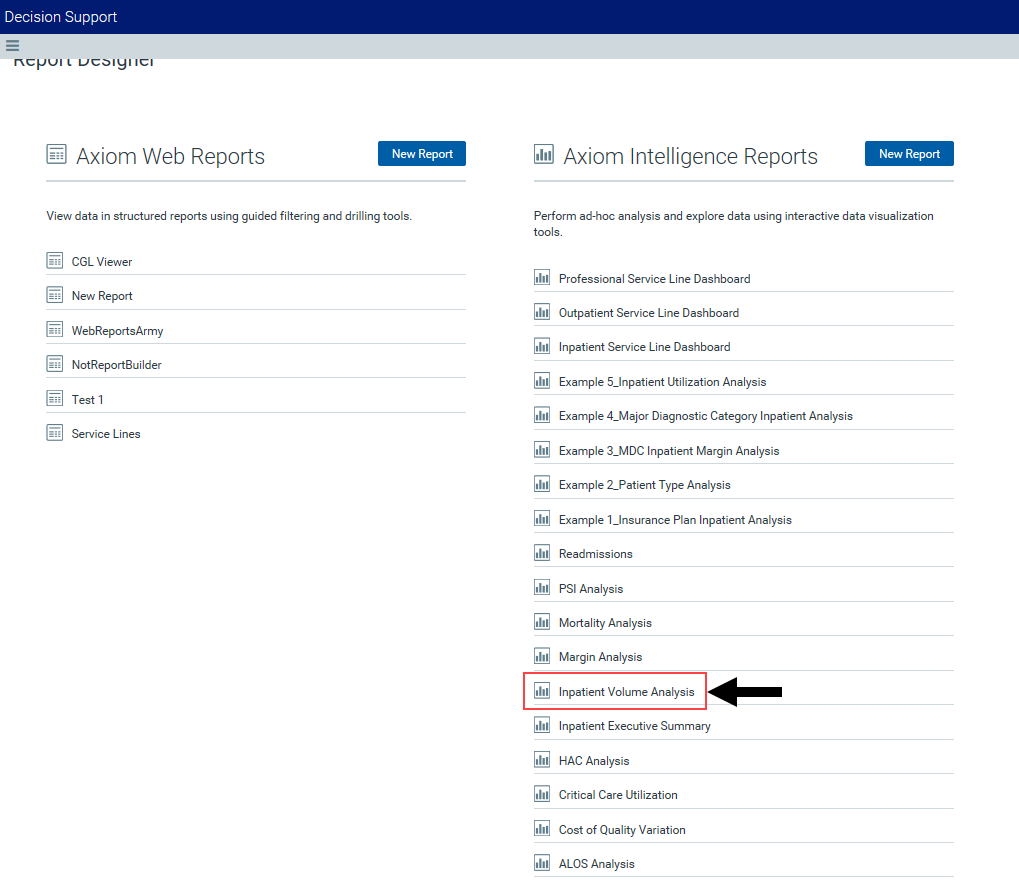Open the Outpatient Service Line Dashboard

648,313
